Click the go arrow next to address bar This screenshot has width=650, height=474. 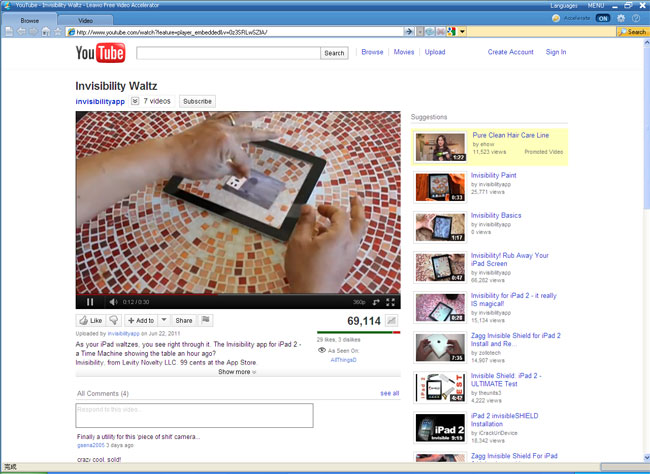pyautogui.click(x=409, y=32)
